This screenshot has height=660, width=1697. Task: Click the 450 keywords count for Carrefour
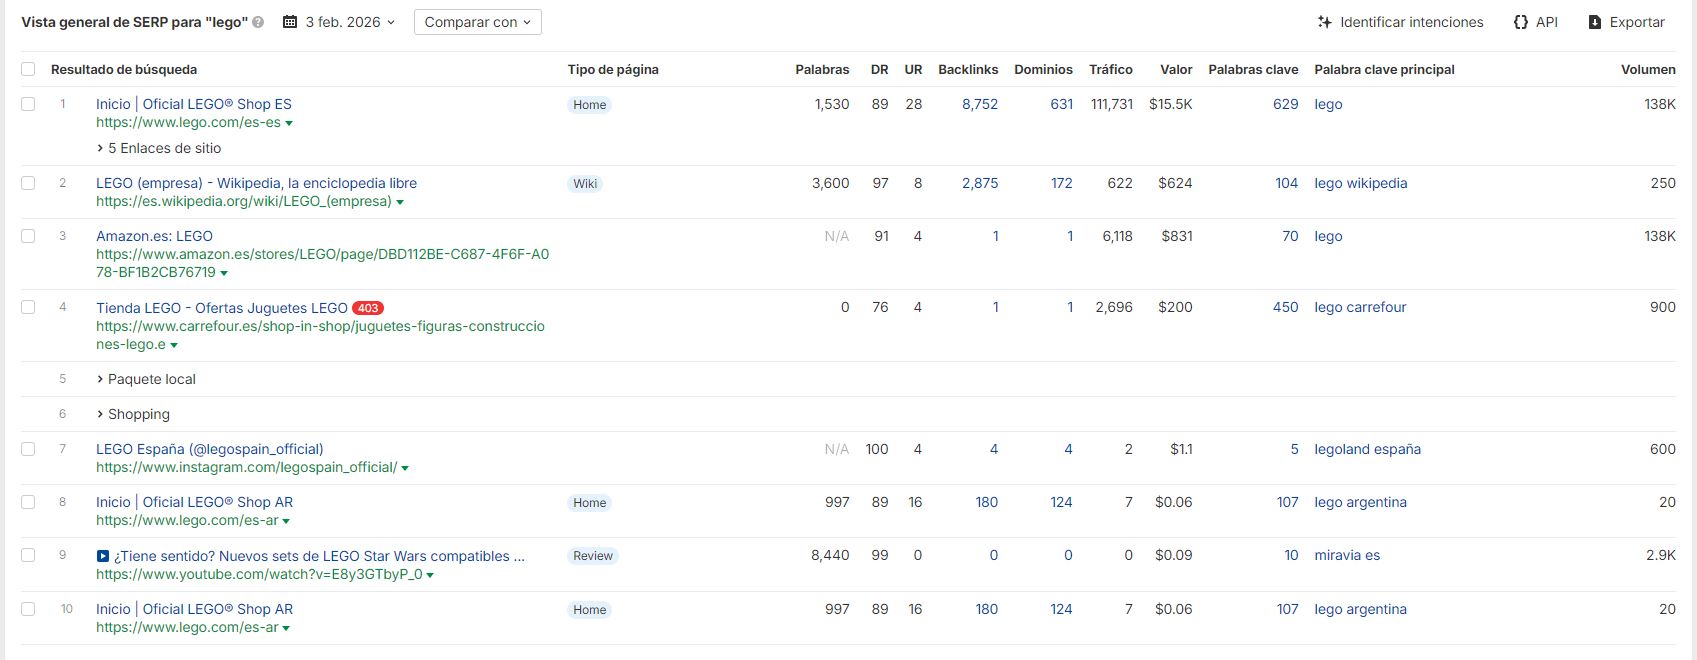point(1285,307)
